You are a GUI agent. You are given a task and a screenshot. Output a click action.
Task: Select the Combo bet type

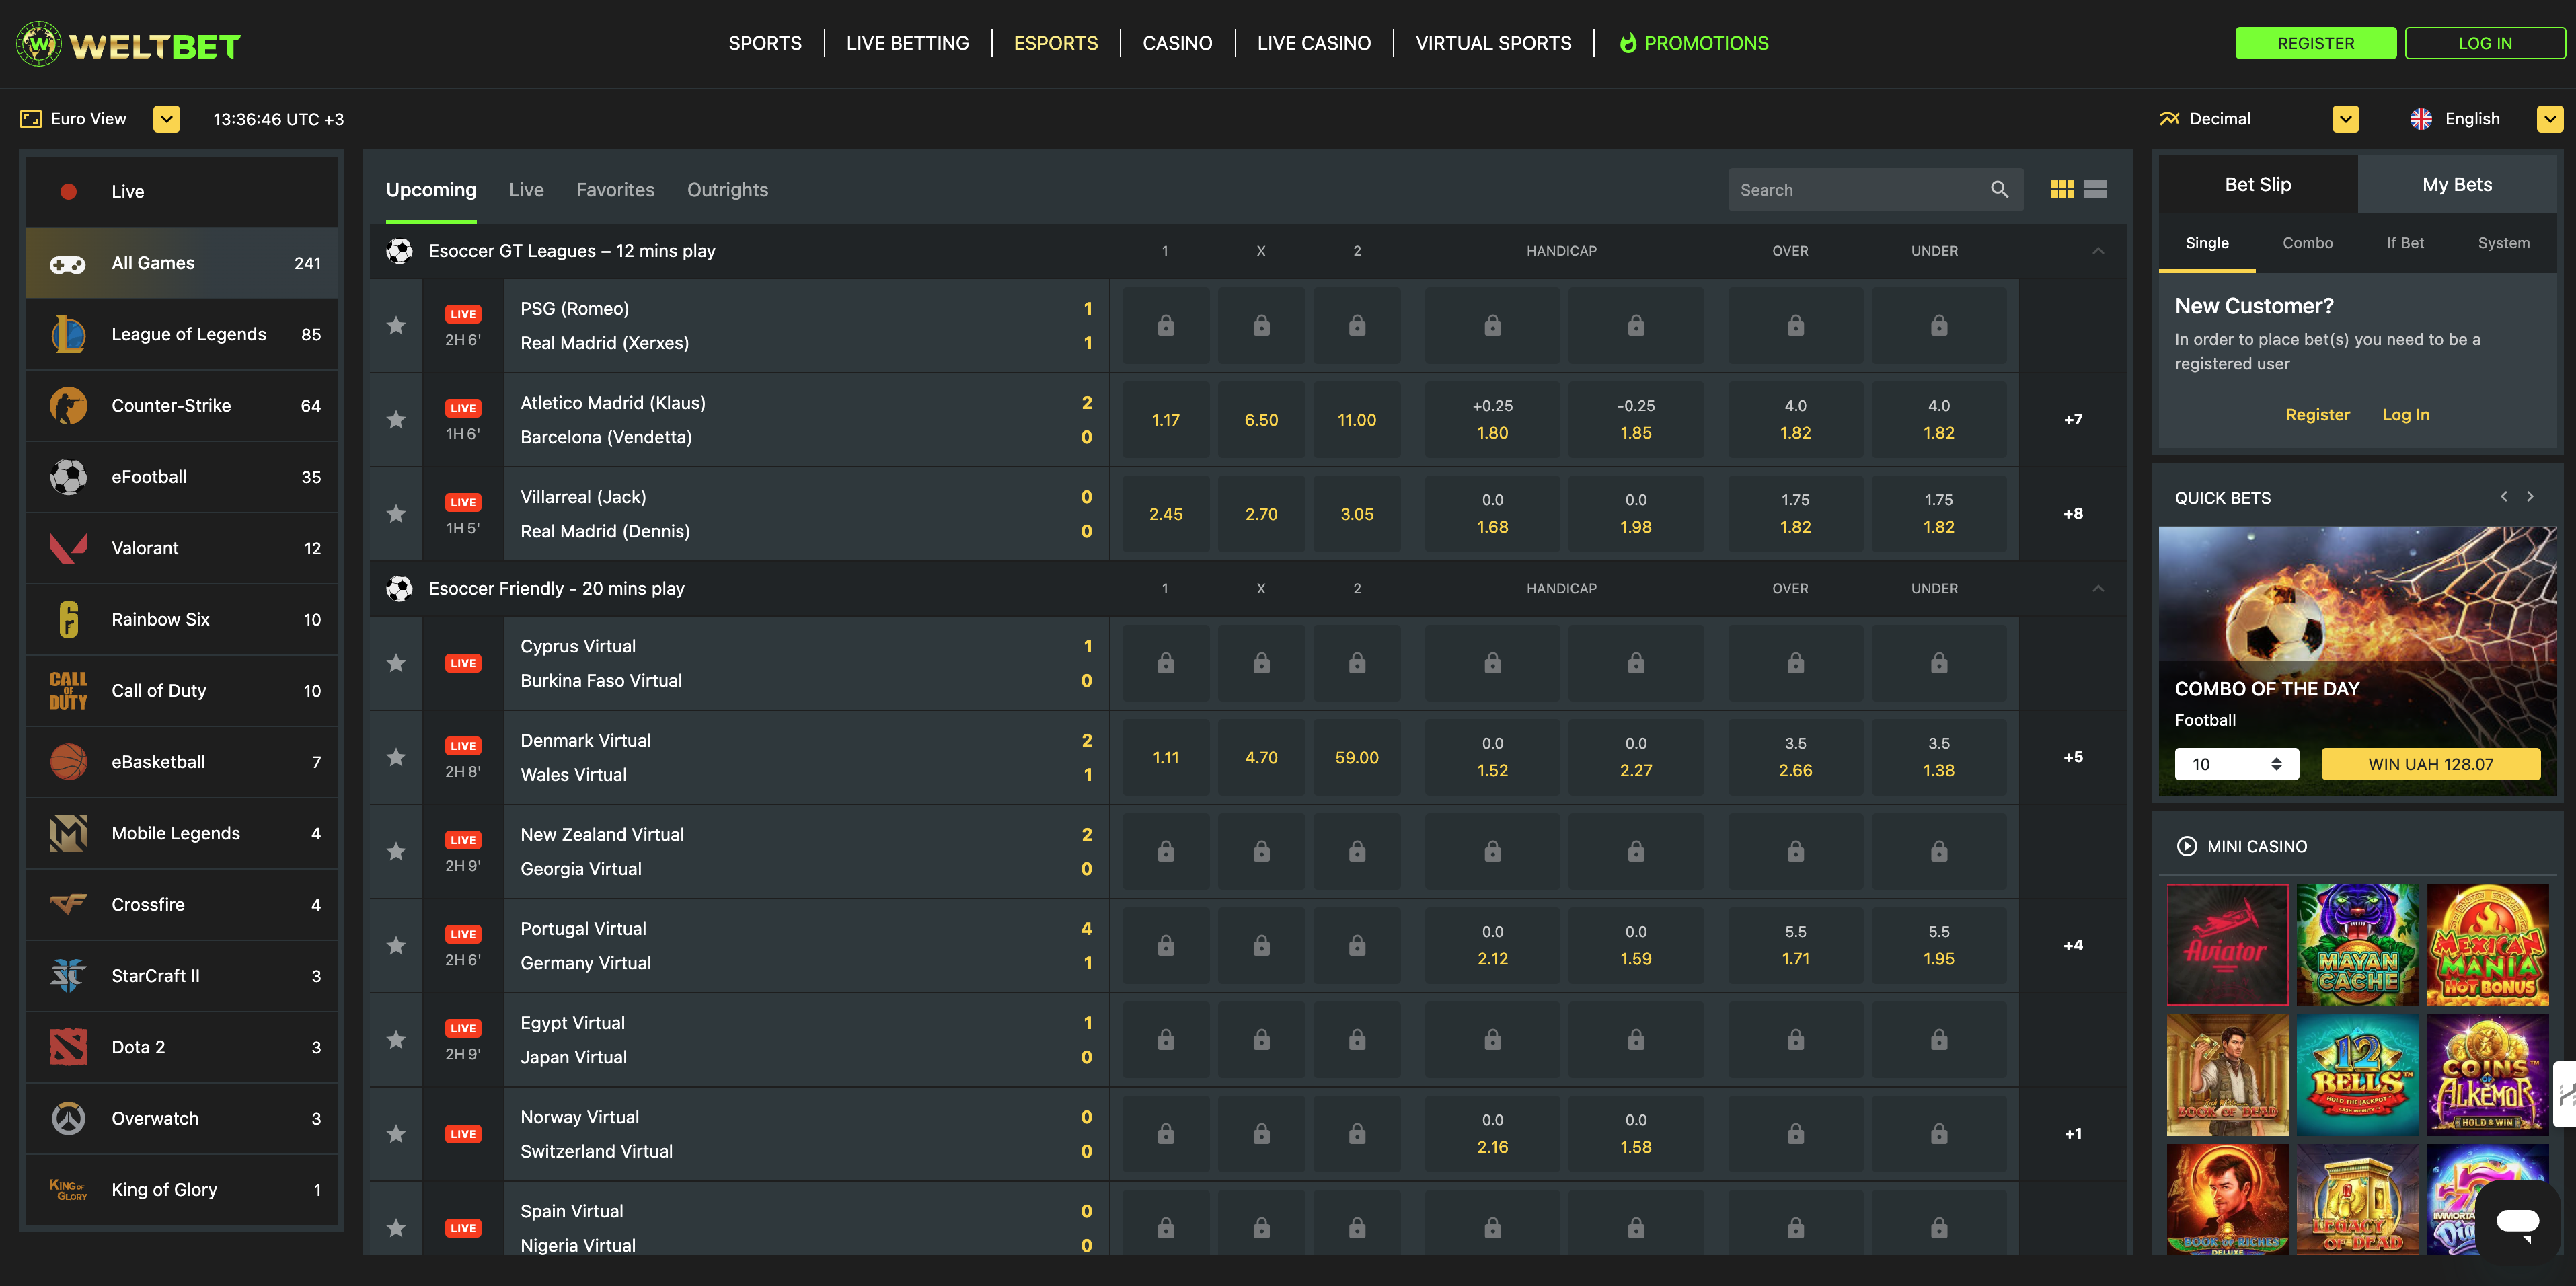pos(2307,243)
